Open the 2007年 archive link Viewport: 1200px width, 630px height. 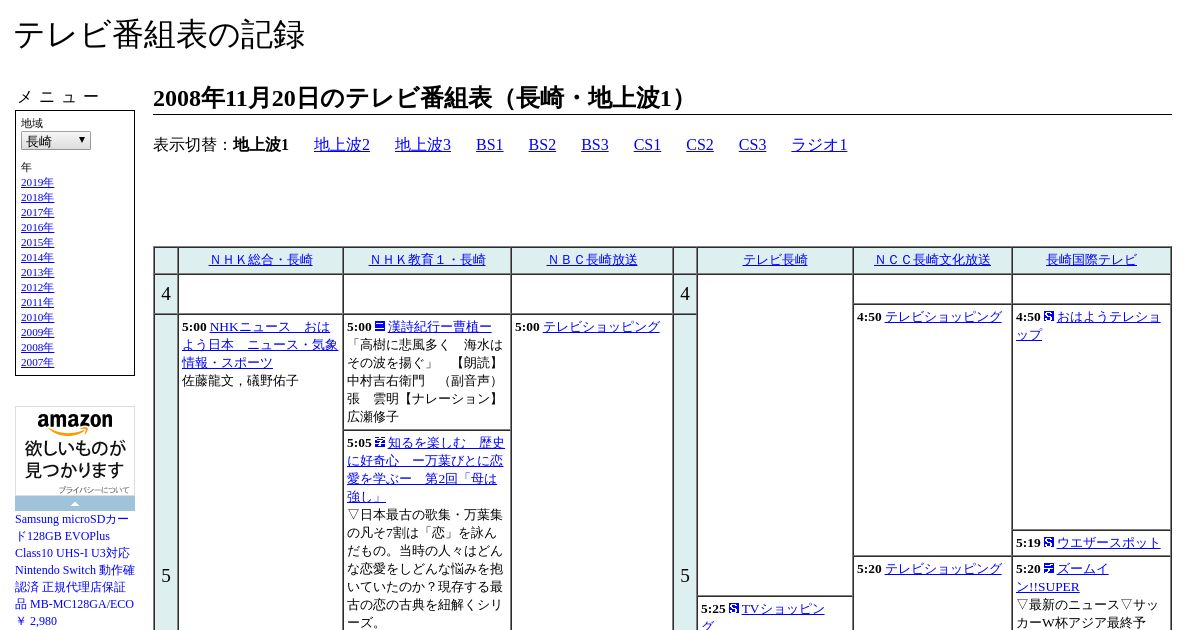pos(37,363)
